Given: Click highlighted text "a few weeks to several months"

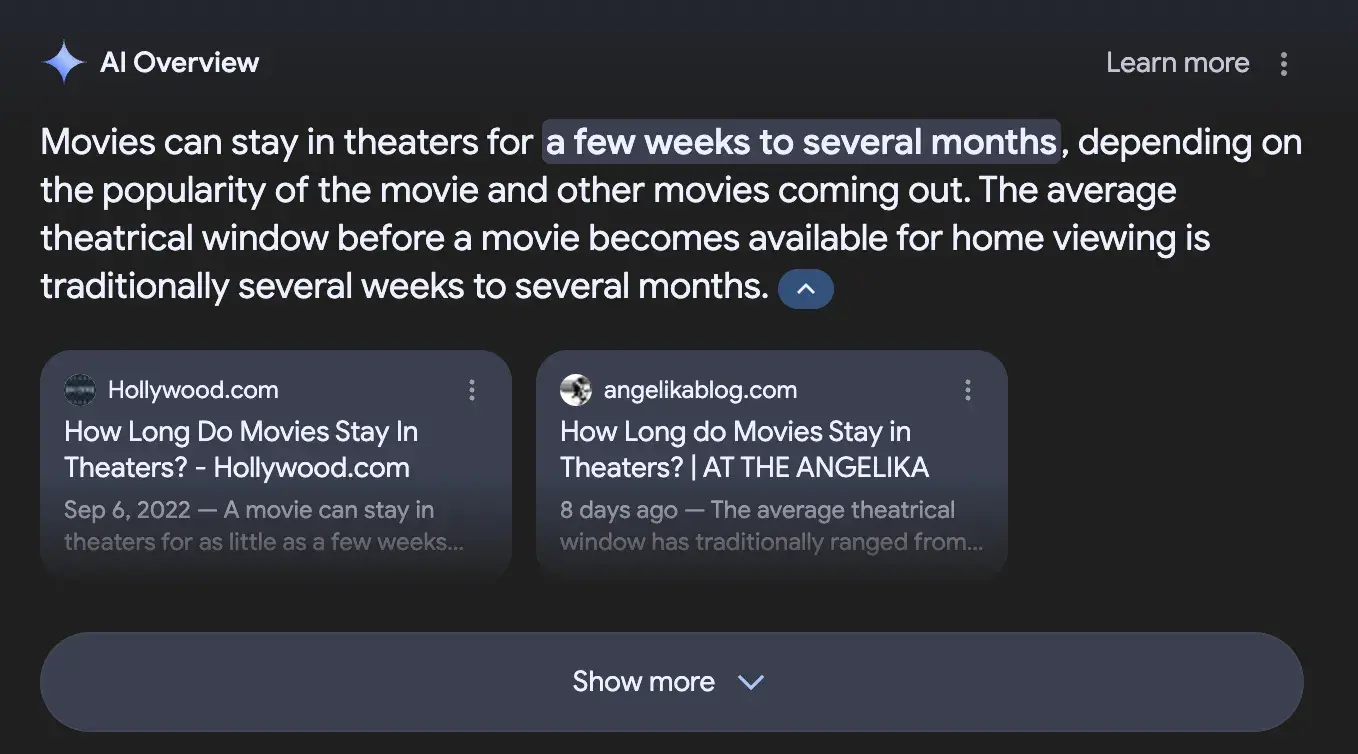Looking at the screenshot, I should tap(800, 142).
